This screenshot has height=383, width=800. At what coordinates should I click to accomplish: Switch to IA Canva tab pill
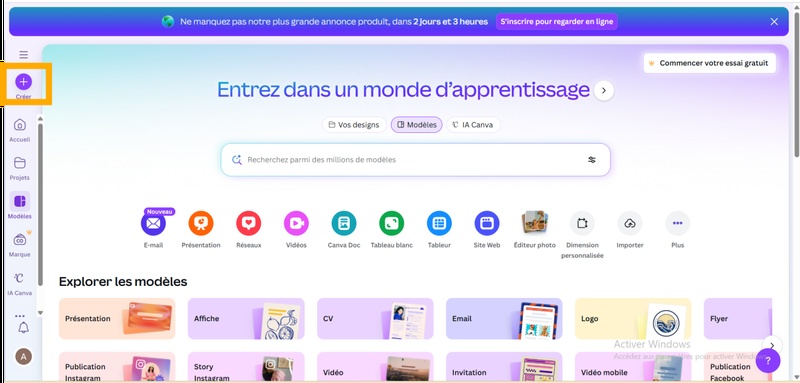(473, 124)
